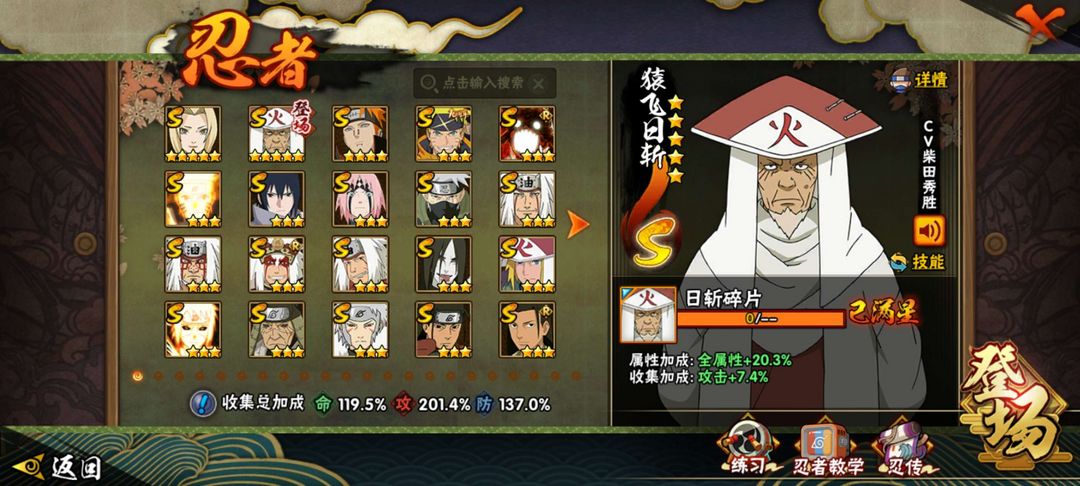Click the blue info icon beside 收集总加成
1080x486 pixels.
(x=202, y=403)
